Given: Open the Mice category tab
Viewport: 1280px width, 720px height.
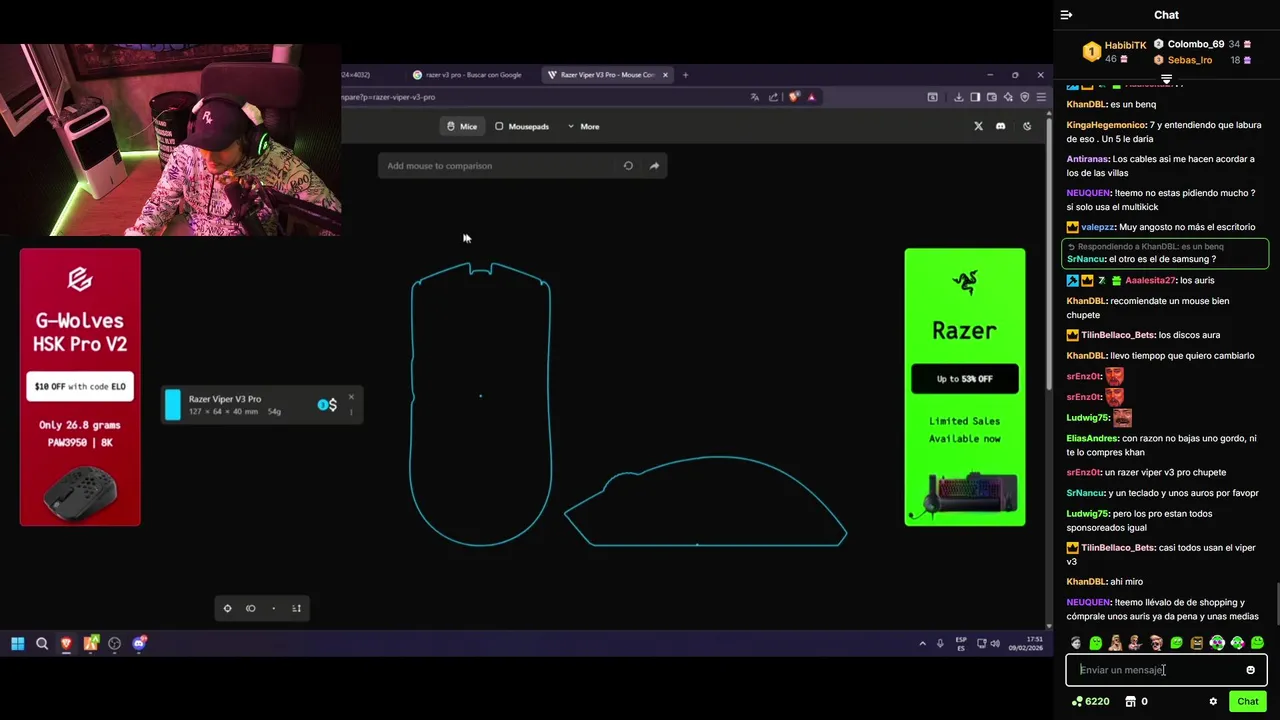Looking at the screenshot, I should tap(461, 126).
